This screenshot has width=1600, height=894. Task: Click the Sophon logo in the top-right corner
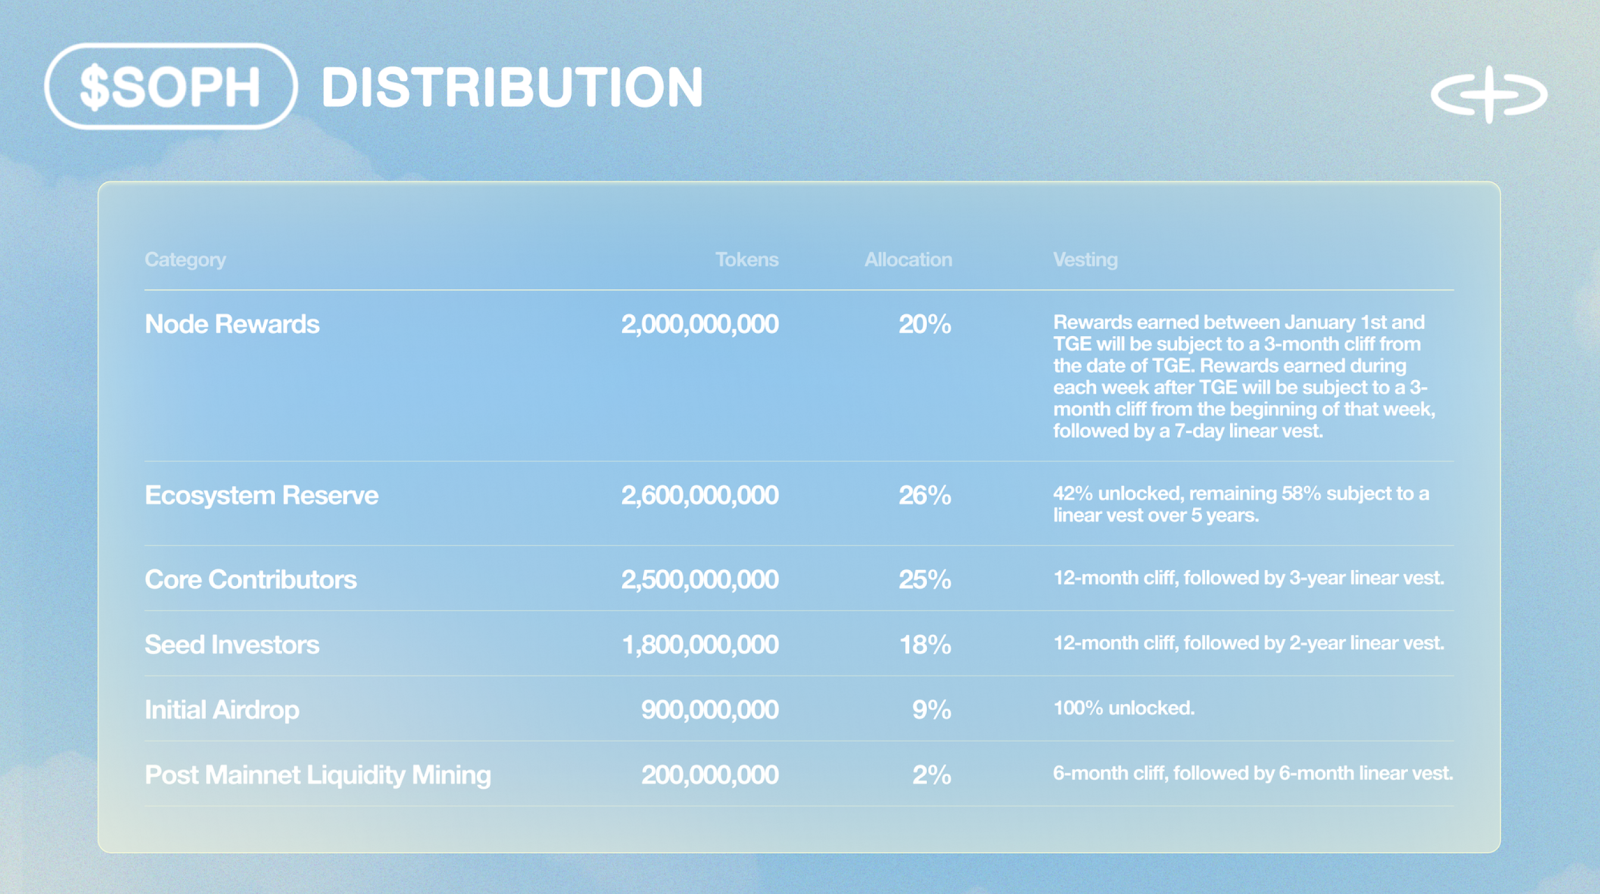point(1489,94)
